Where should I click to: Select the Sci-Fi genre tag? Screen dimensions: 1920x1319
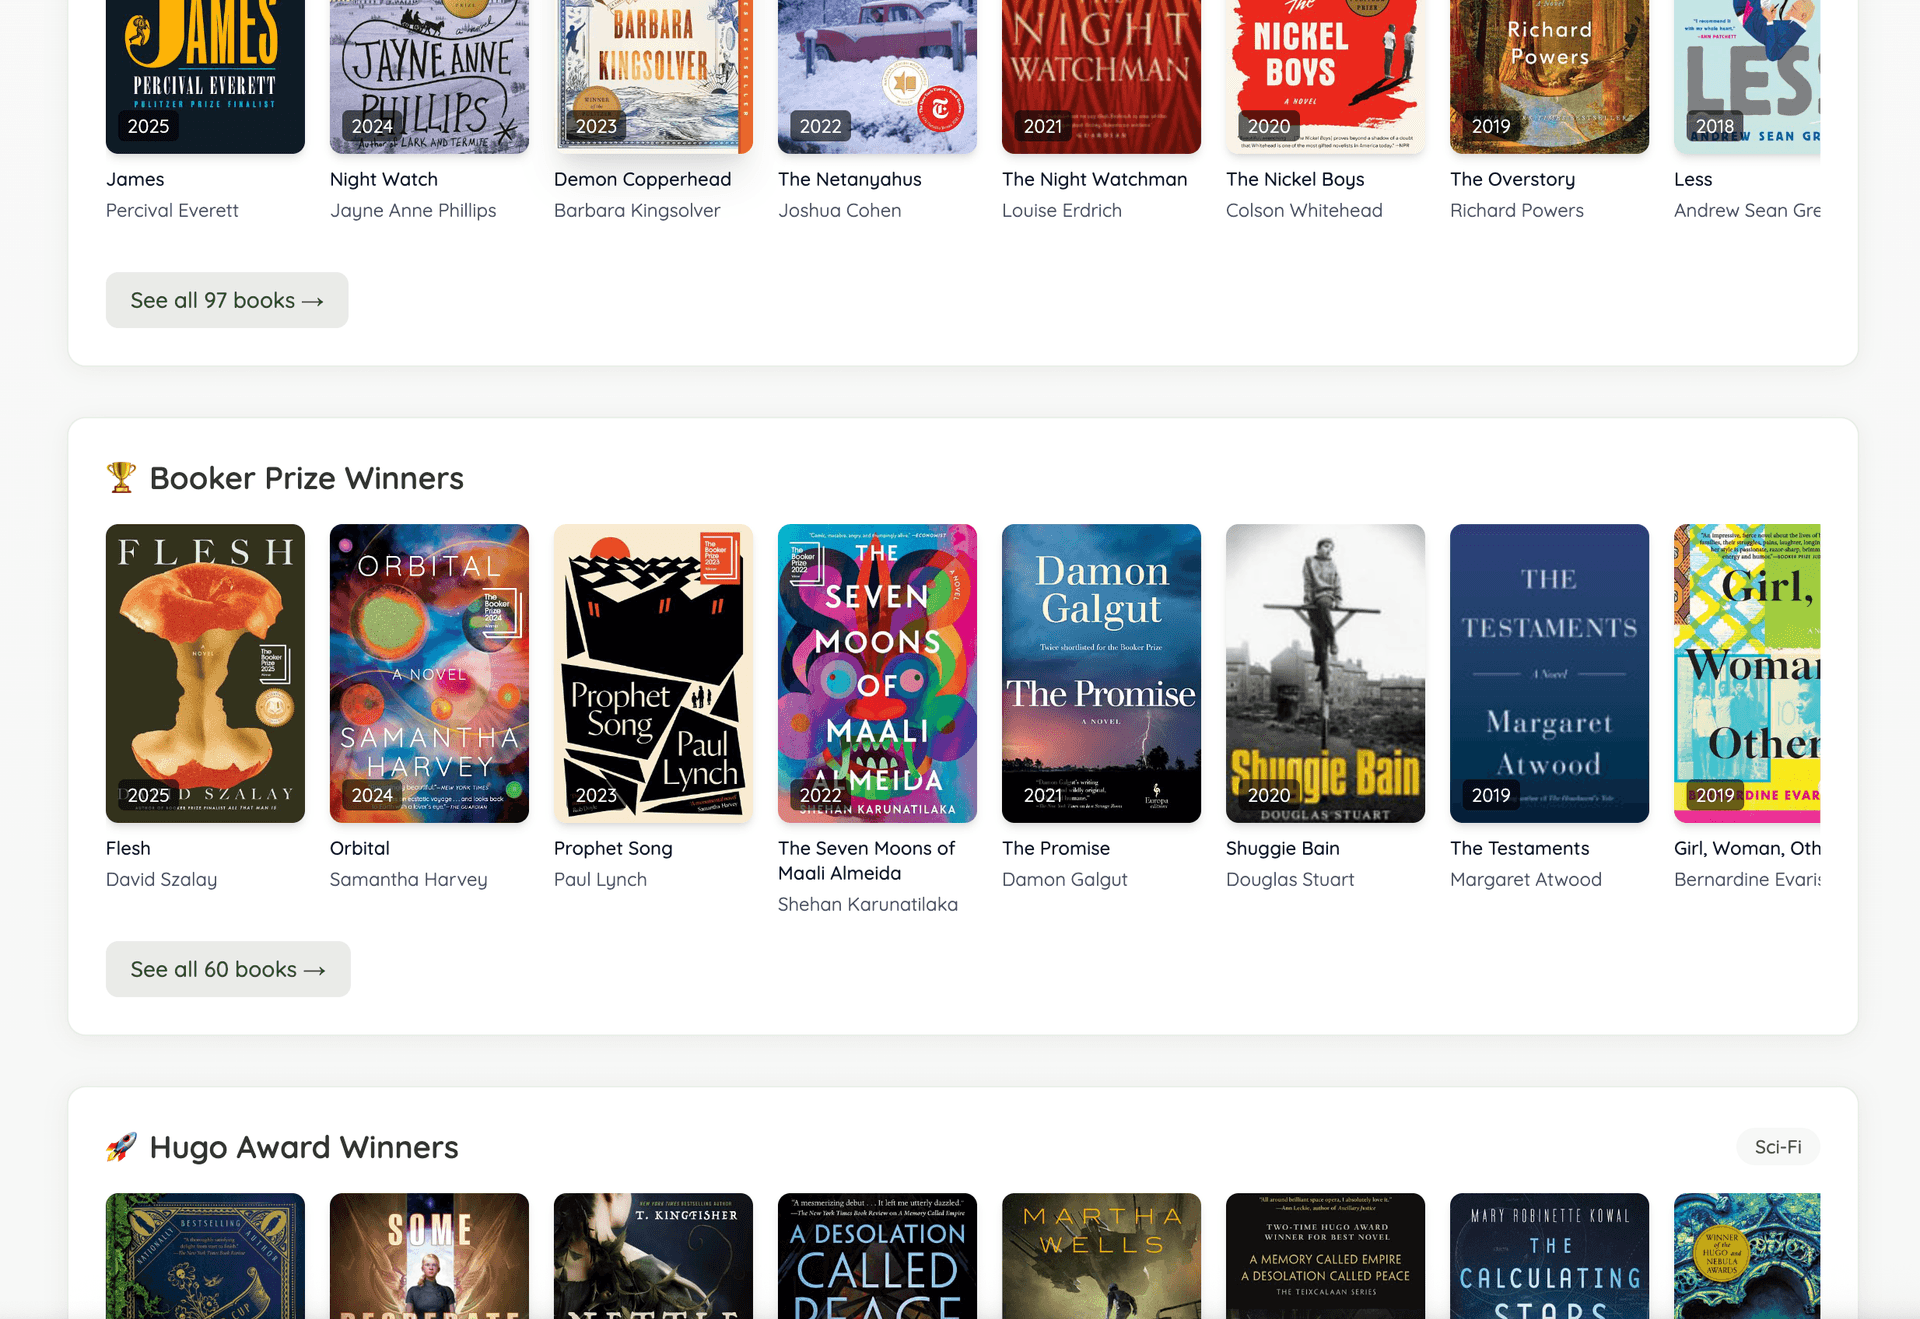click(1777, 1147)
